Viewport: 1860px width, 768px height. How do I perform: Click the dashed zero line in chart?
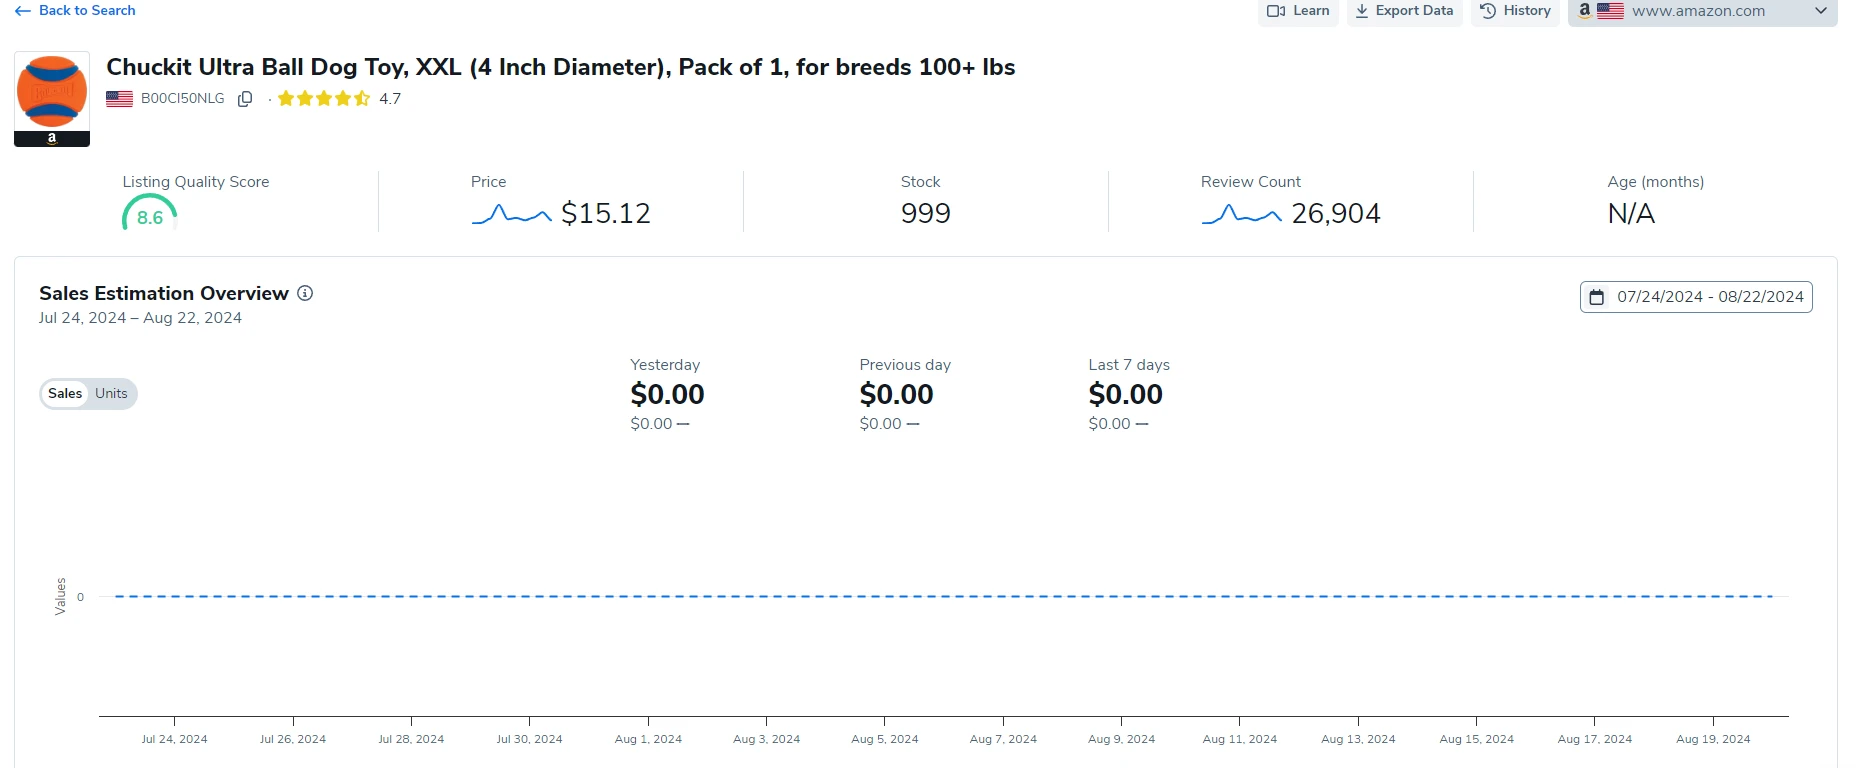point(943,596)
